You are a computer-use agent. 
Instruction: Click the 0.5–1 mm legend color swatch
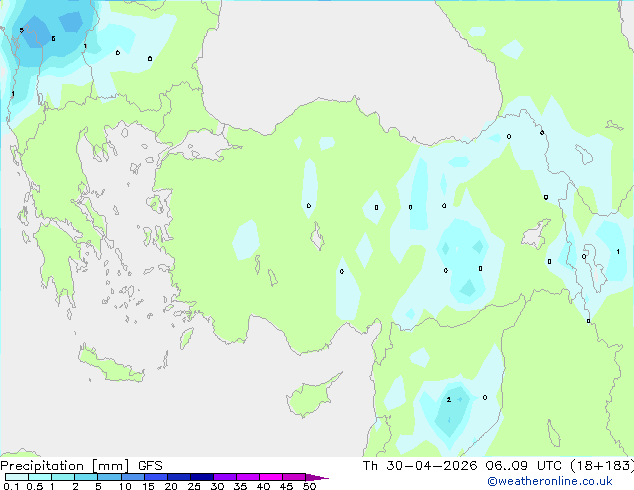[40, 477]
